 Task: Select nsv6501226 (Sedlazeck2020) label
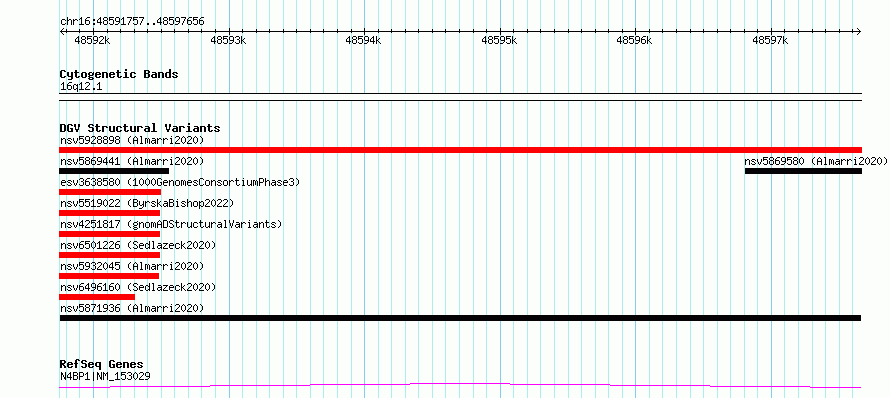point(138,245)
